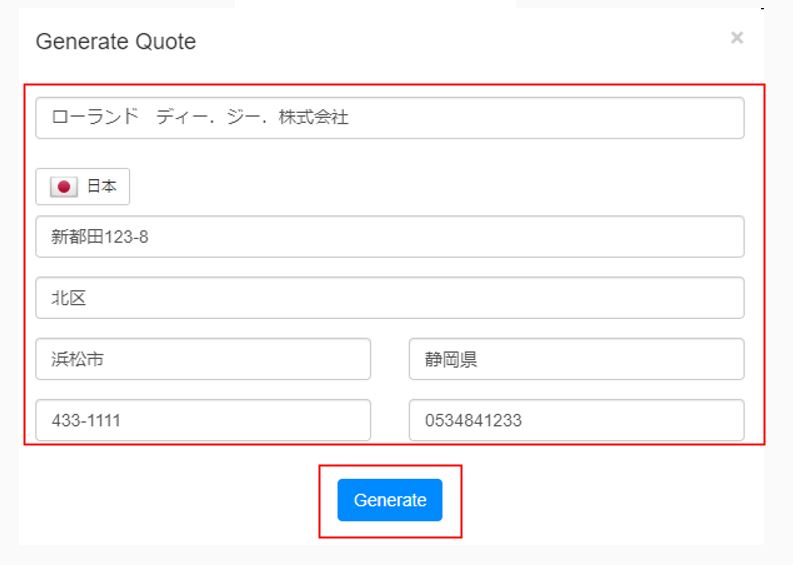Click the postal code field 433-1111

click(203, 420)
